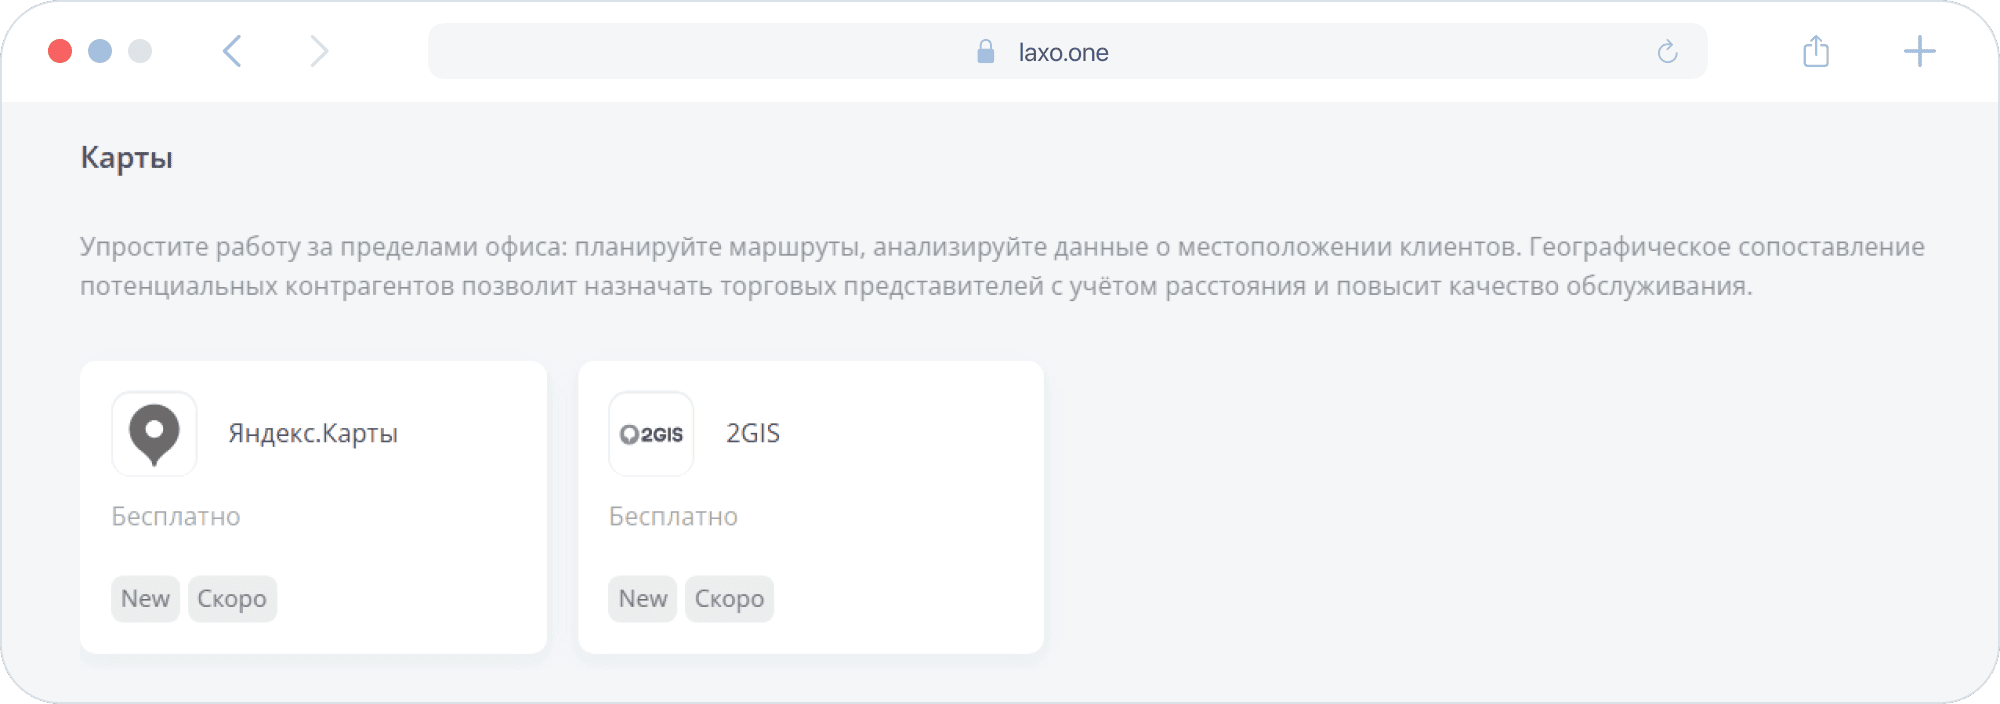Click the padlock icon in the address bar

tap(985, 52)
